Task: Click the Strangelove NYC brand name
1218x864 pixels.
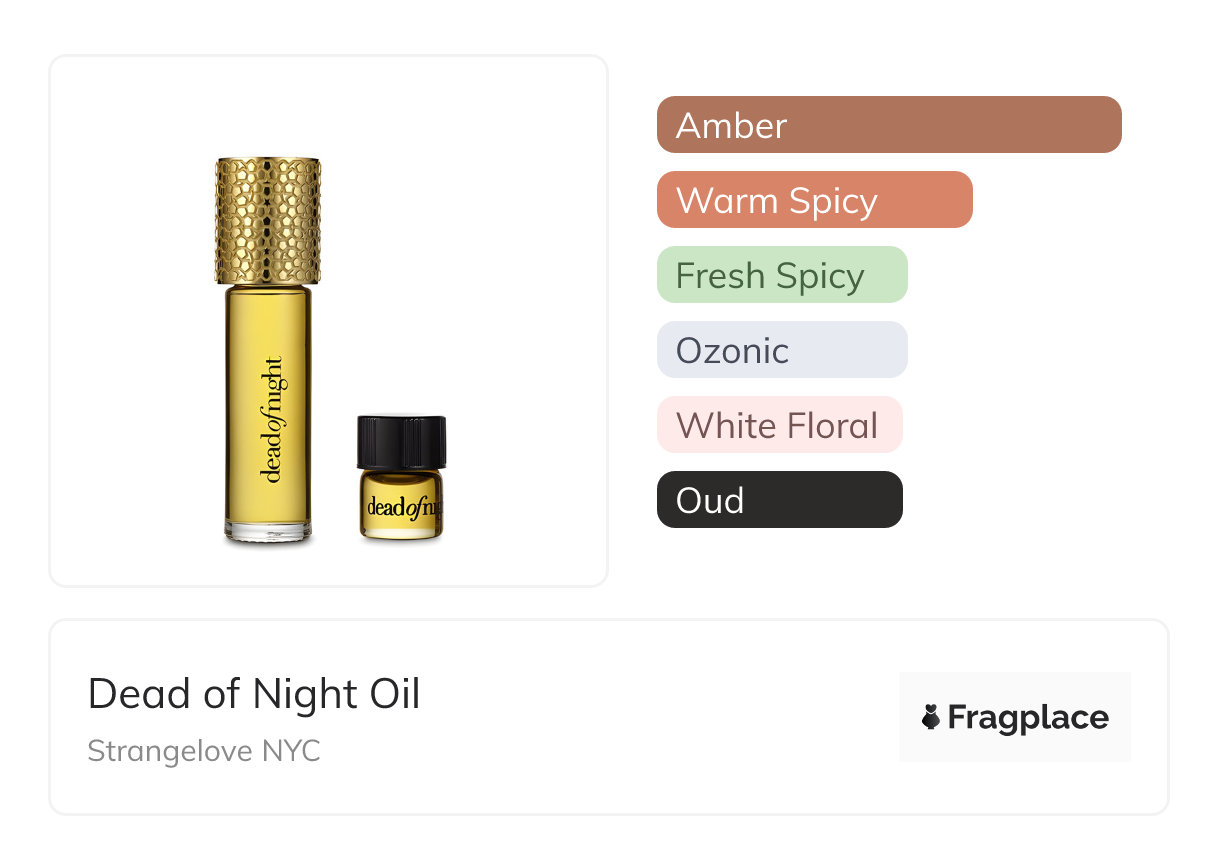Action: (204, 751)
